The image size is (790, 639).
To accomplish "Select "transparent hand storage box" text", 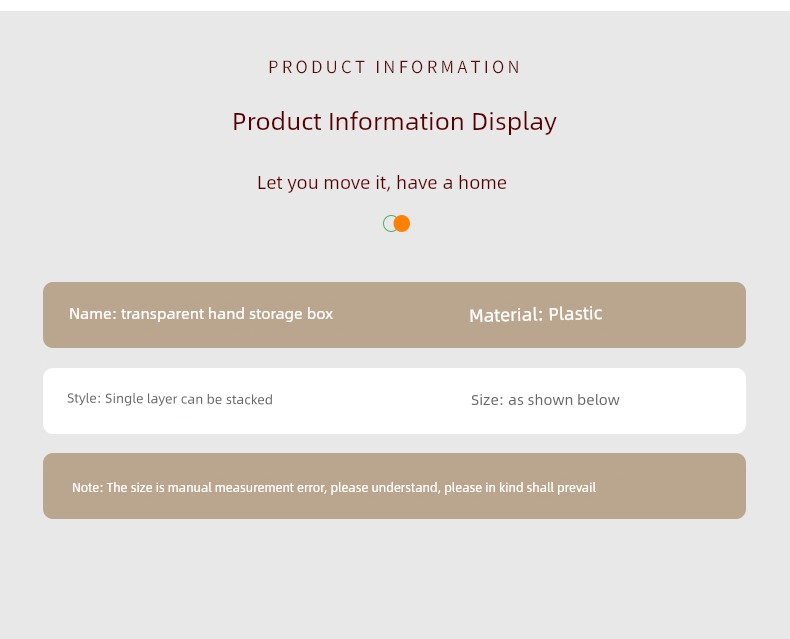I will tap(227, 314).
